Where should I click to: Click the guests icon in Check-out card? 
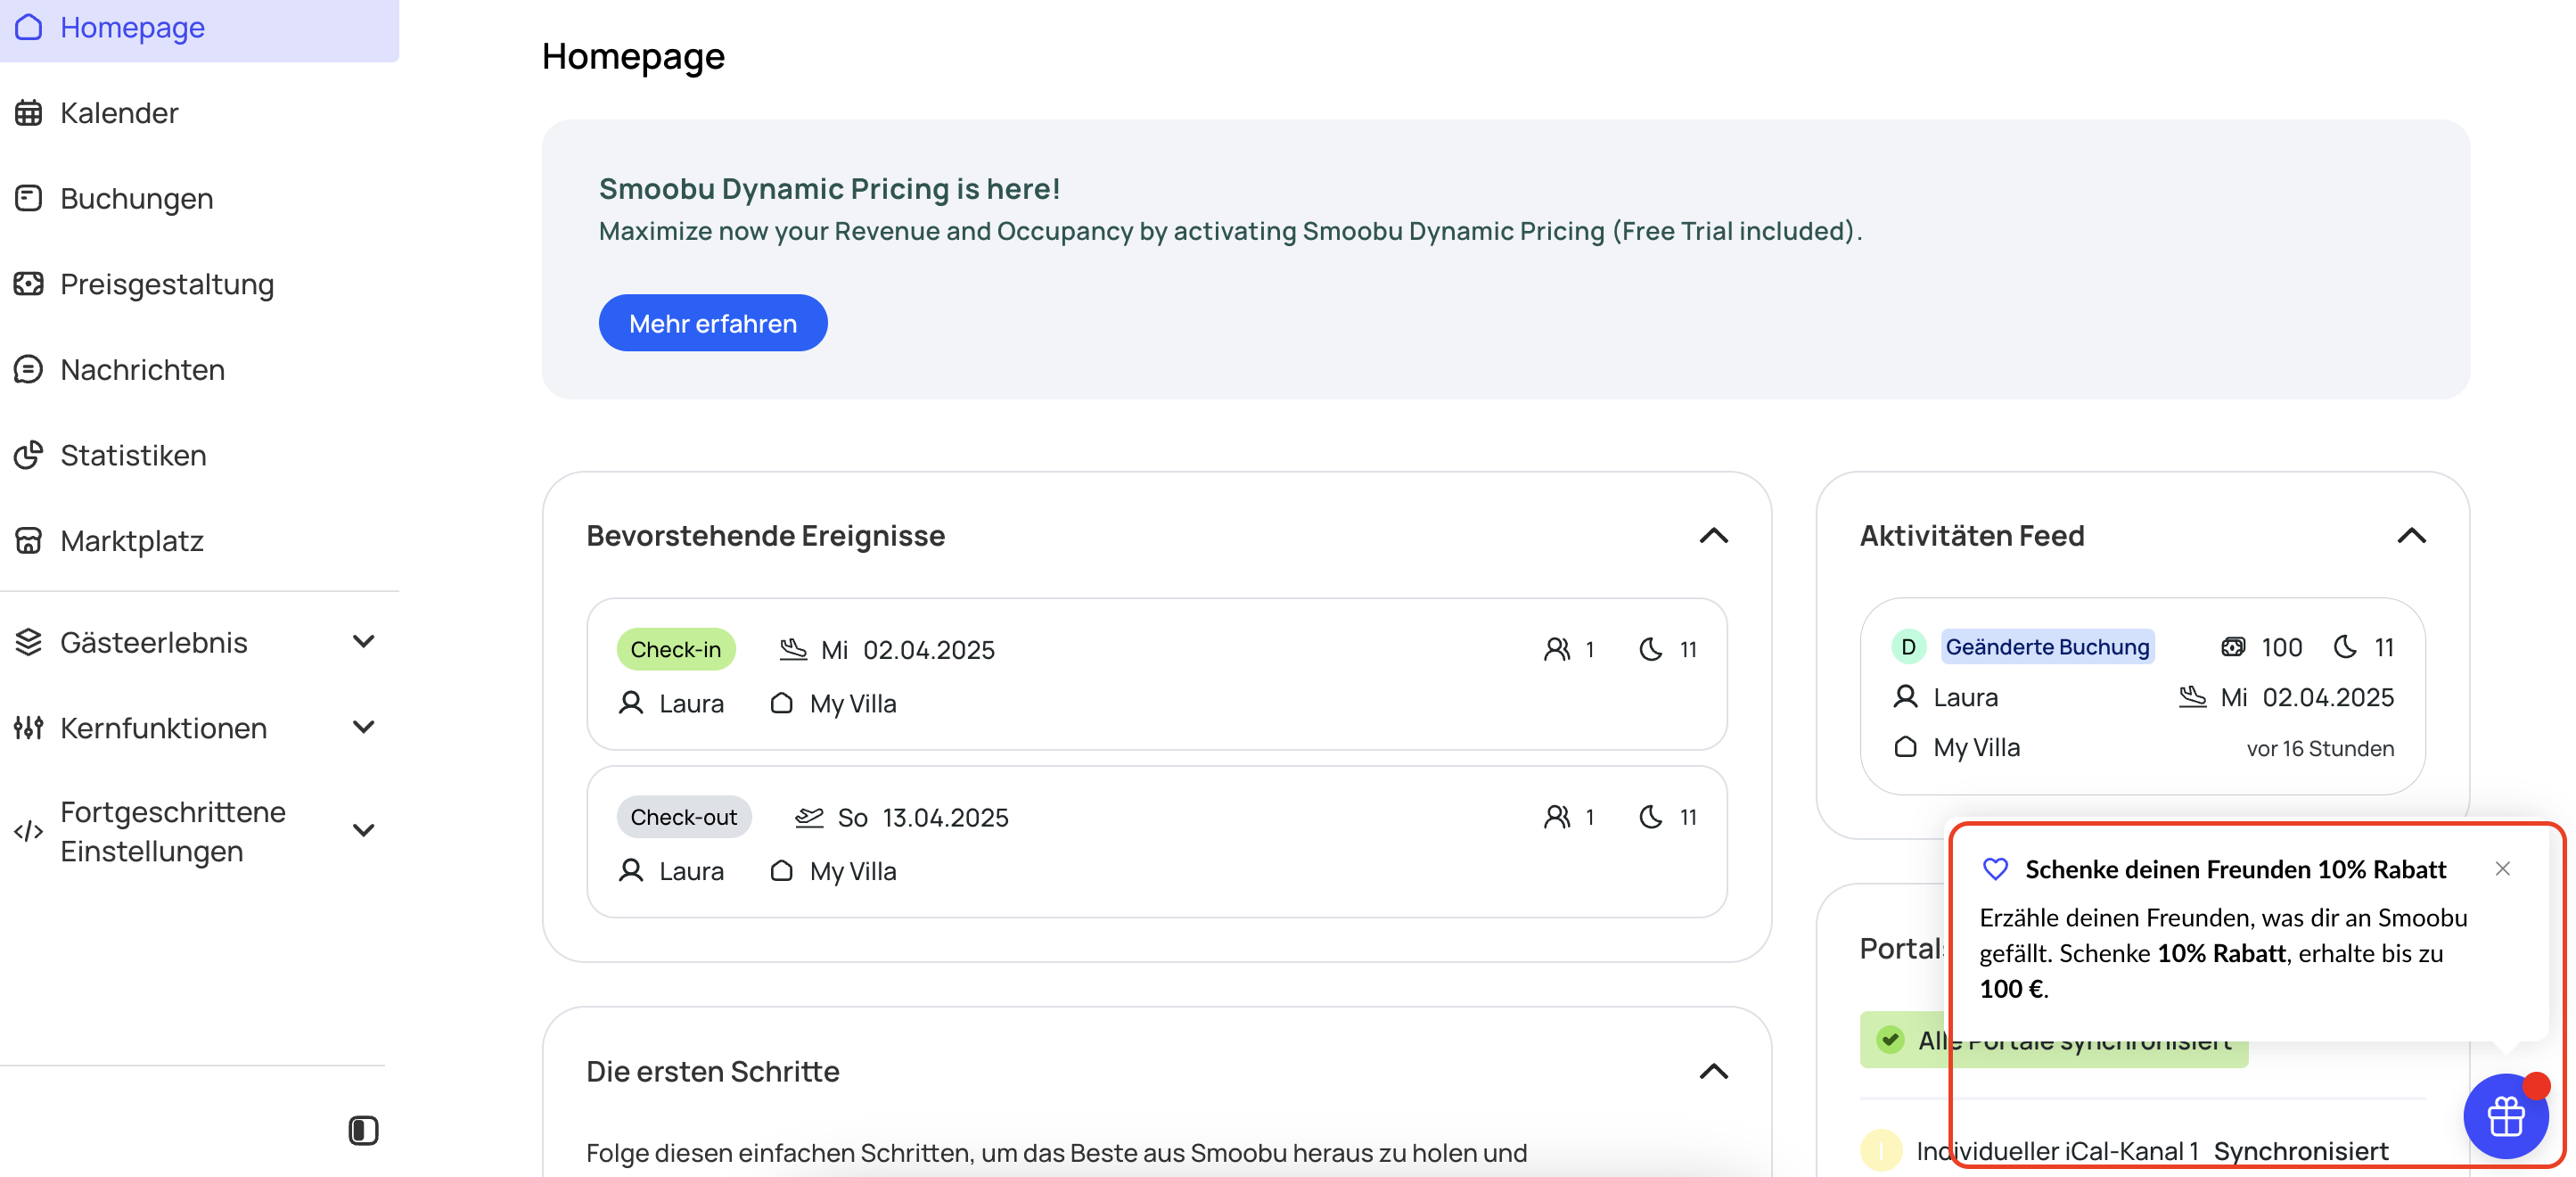coord(1557,818)
